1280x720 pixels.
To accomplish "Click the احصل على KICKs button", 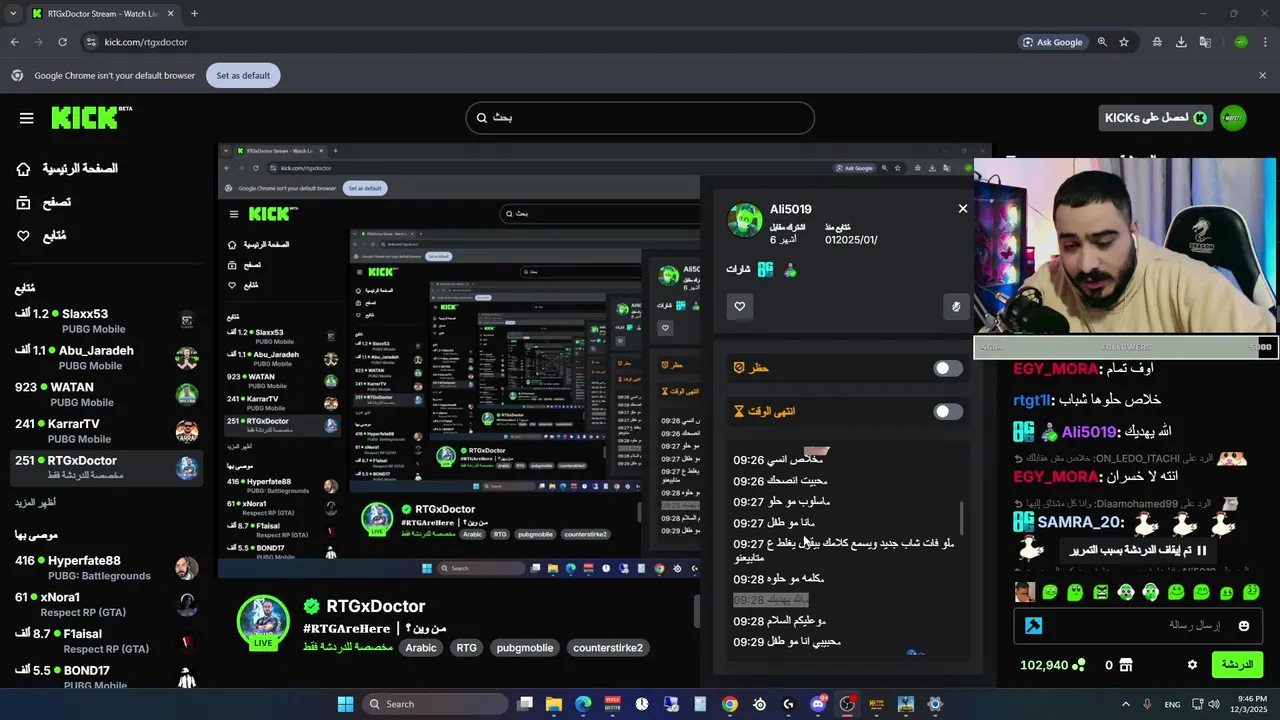I will click(x=1155, y=118).
